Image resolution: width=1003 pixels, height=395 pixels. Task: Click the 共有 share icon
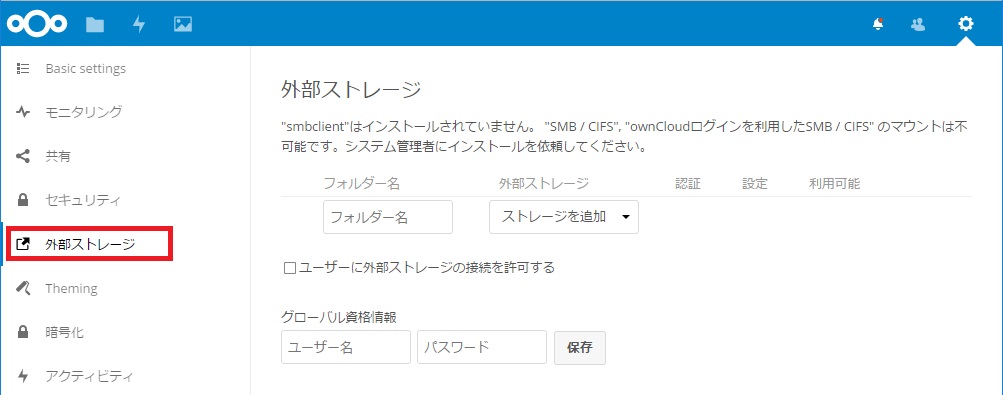tap(23, 157)
